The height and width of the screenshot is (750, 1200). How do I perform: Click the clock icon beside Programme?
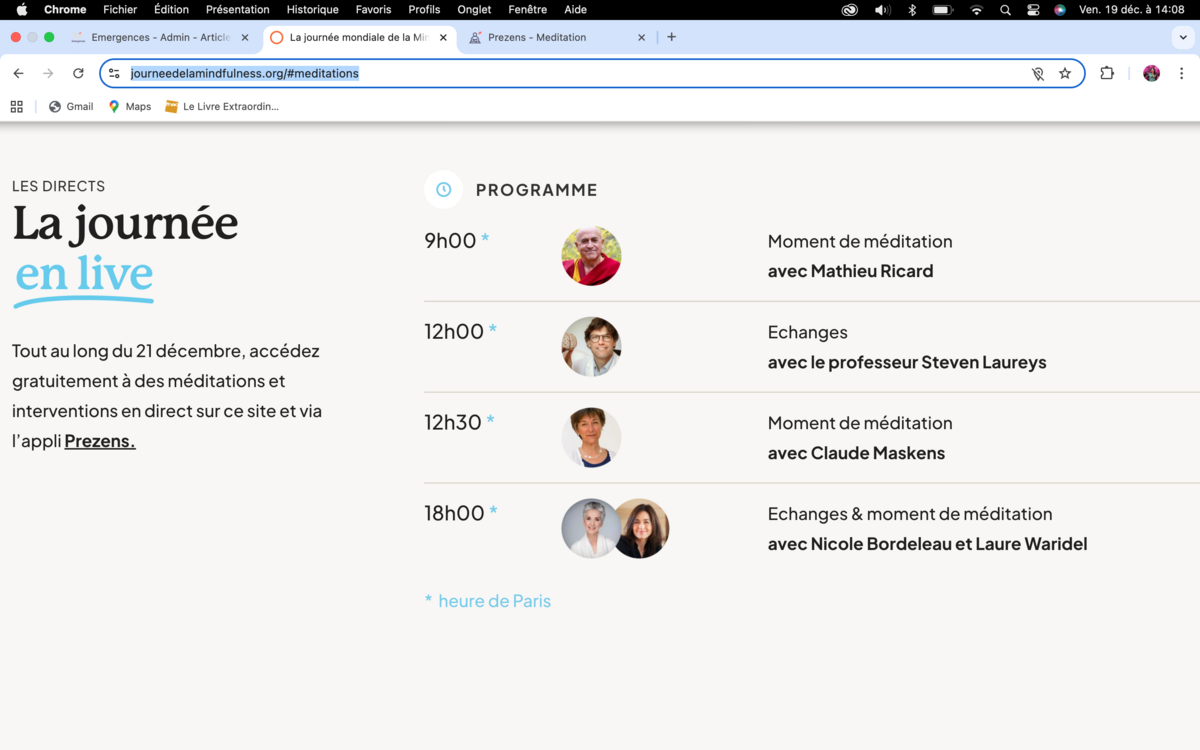click(x=443, y=190)
